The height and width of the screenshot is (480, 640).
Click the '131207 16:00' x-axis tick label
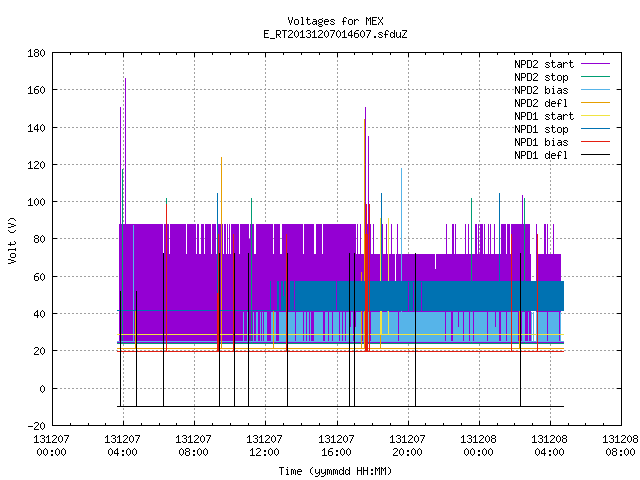coord(336,446)
